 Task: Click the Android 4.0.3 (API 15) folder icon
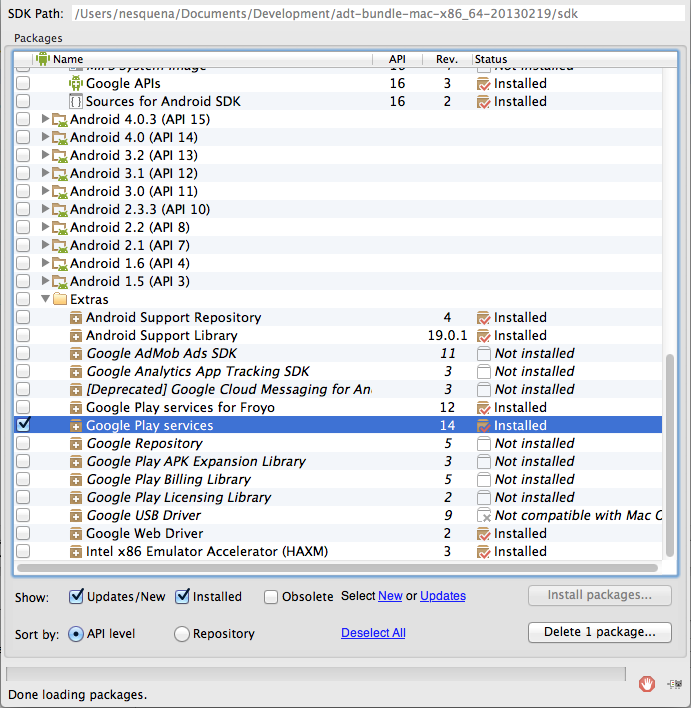coord(60,120)
